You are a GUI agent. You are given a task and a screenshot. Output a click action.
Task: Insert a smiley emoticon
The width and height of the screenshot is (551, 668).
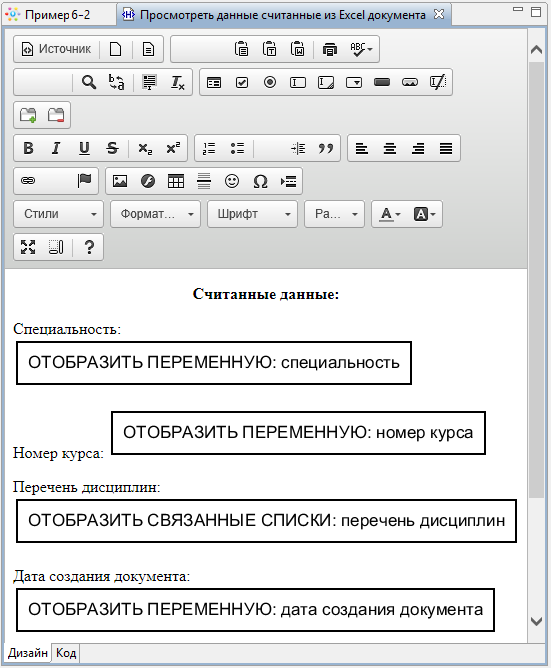[x=232, y=181]
